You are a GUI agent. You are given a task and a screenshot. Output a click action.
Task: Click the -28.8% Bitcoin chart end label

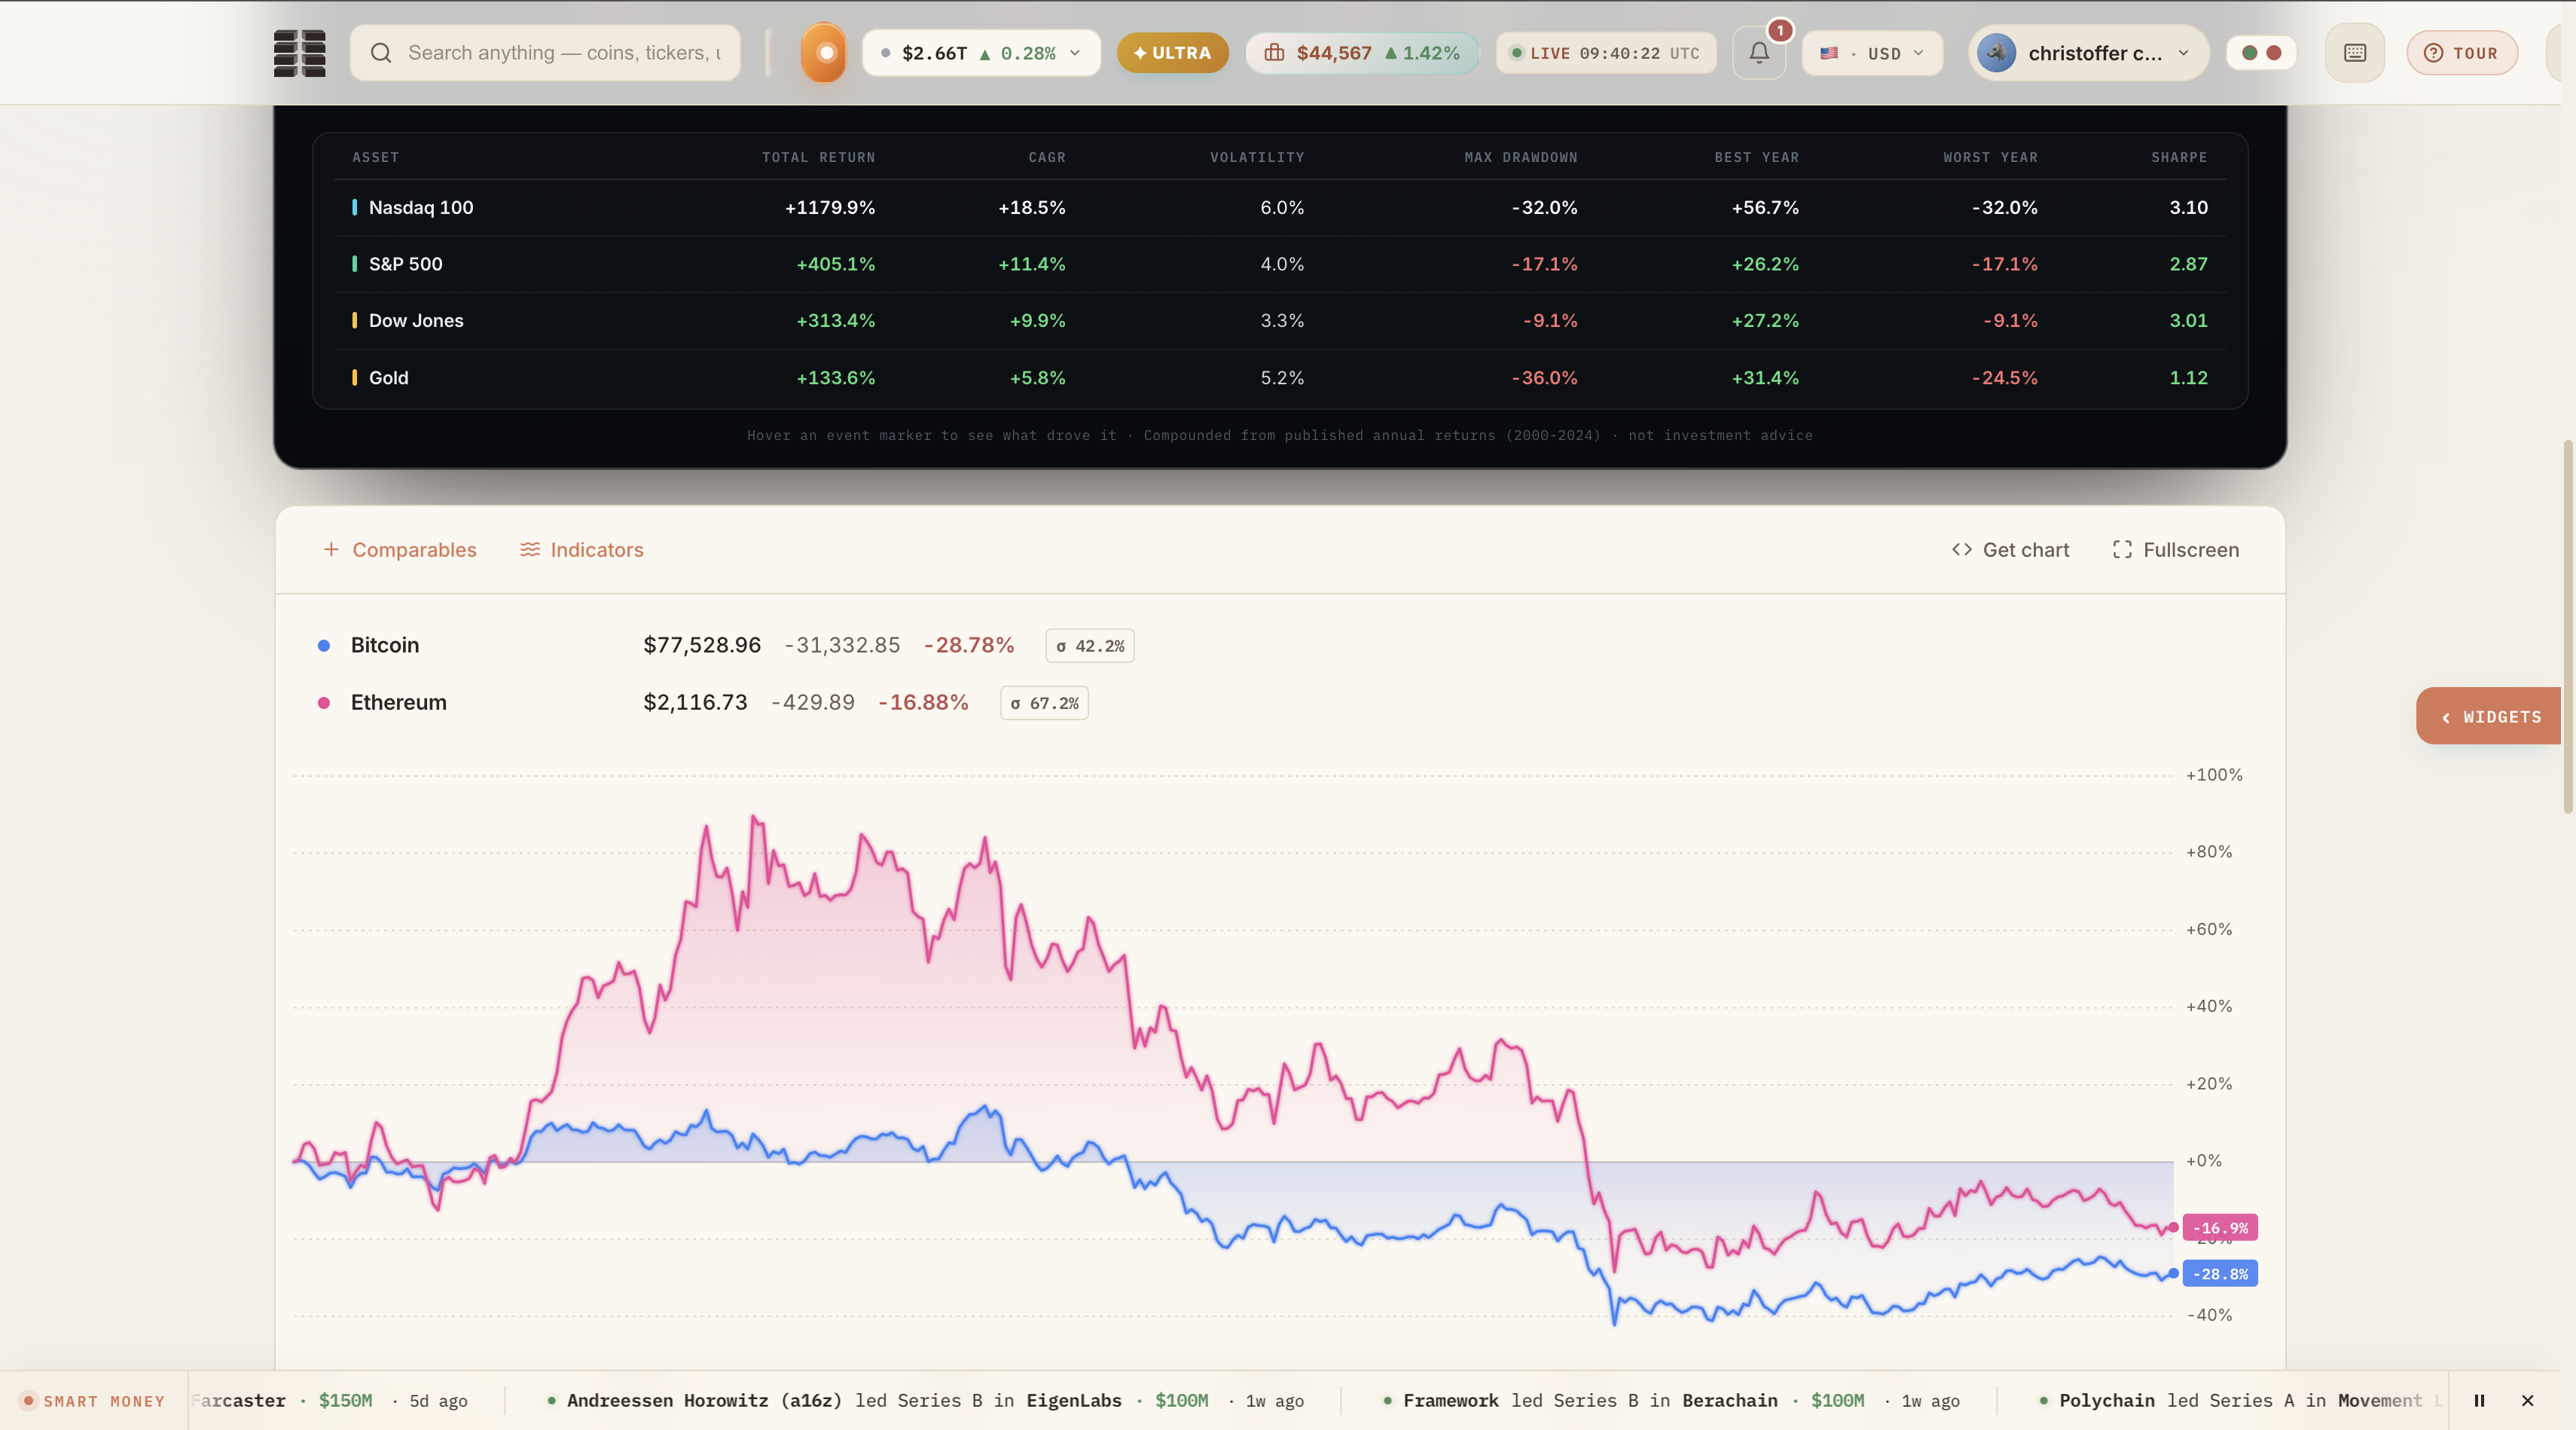point(2220,1274)
